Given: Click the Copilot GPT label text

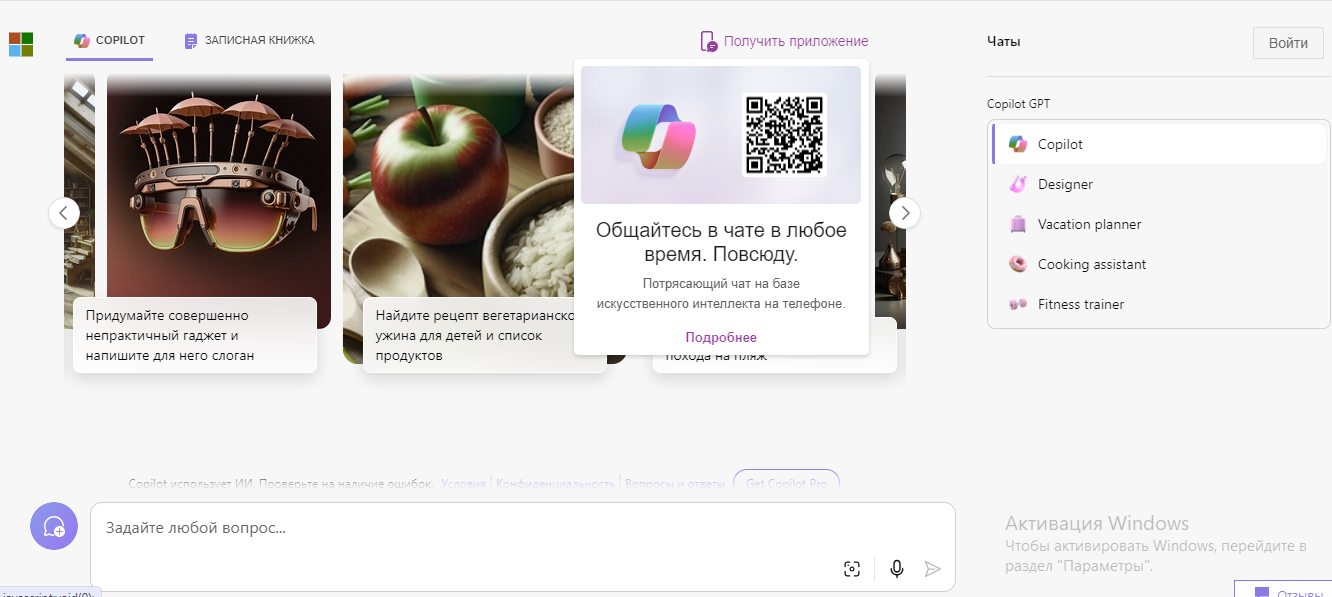Looking at the screenshot, I should (x=1018, y=103).
